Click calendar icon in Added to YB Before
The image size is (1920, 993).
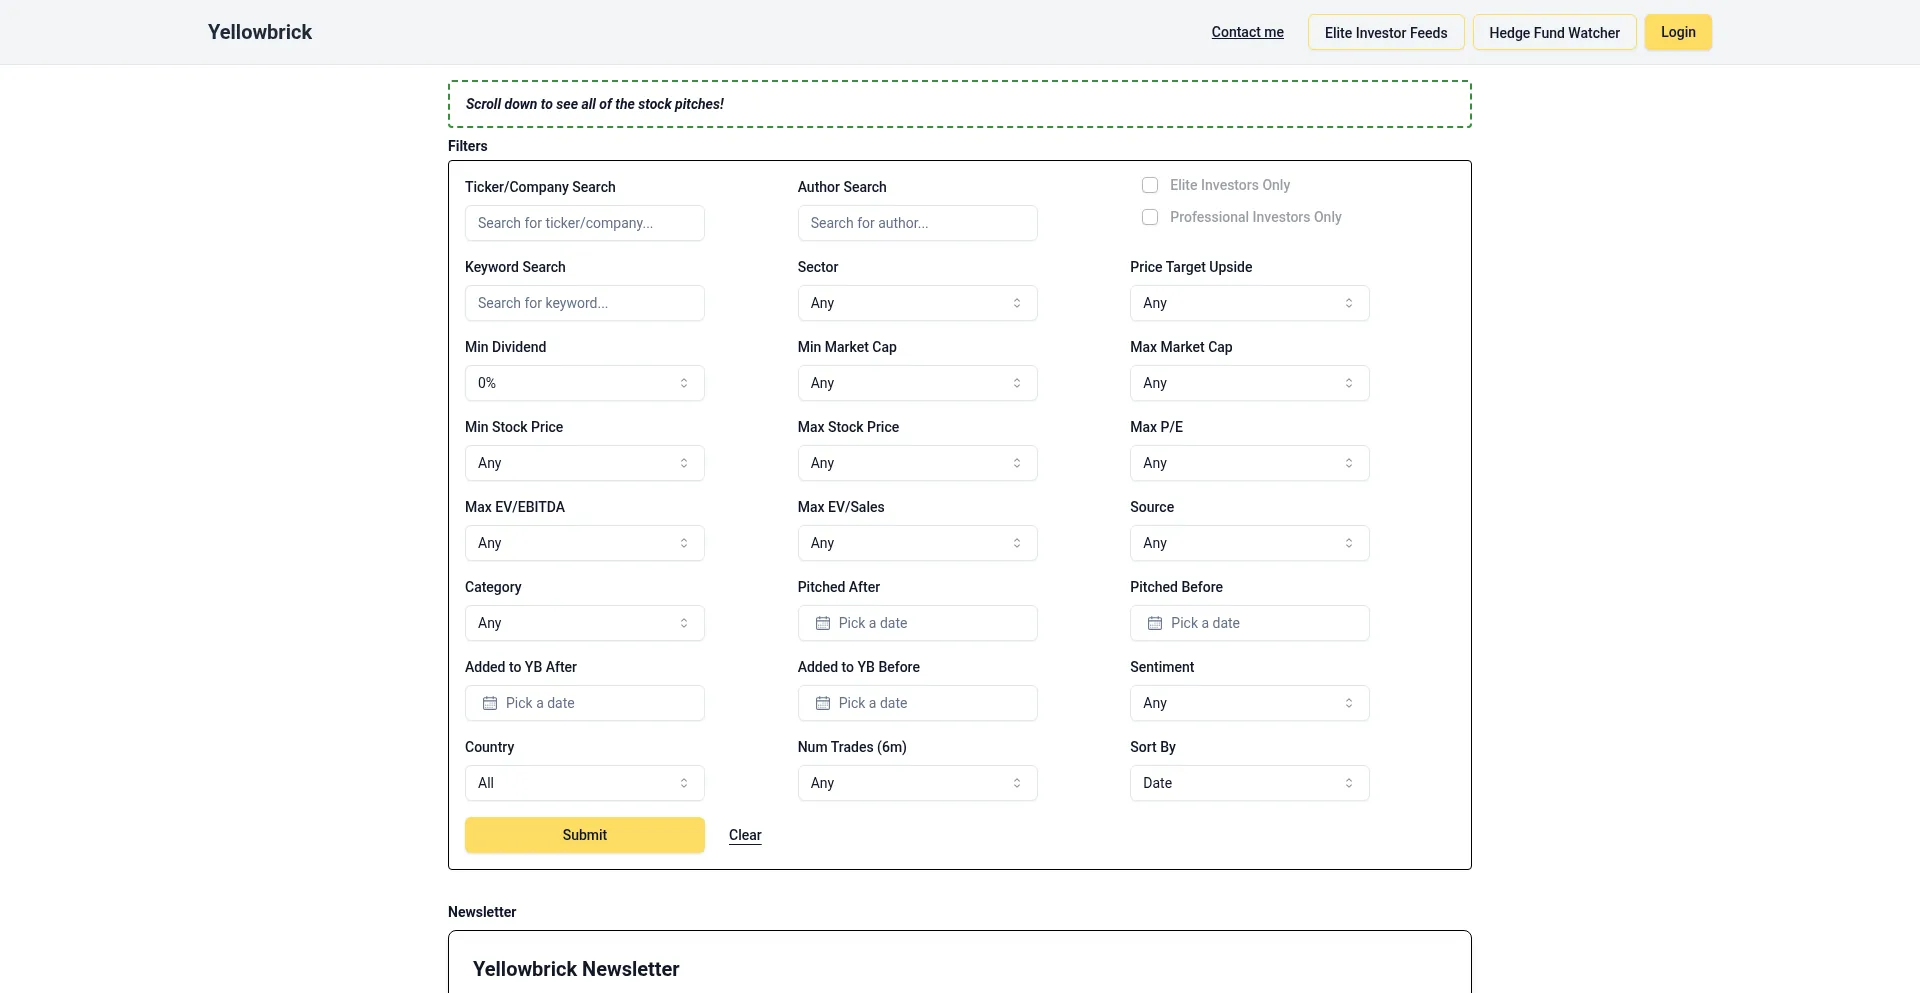(823, 703)
